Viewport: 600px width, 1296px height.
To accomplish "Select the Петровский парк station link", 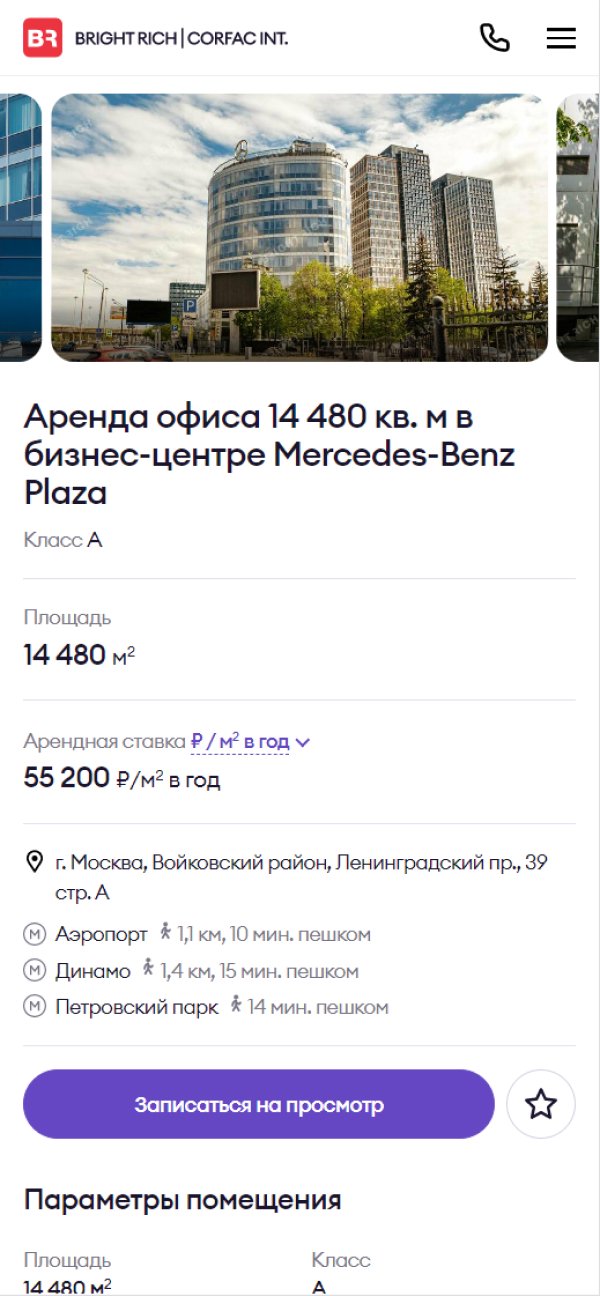I will 137,1007.
